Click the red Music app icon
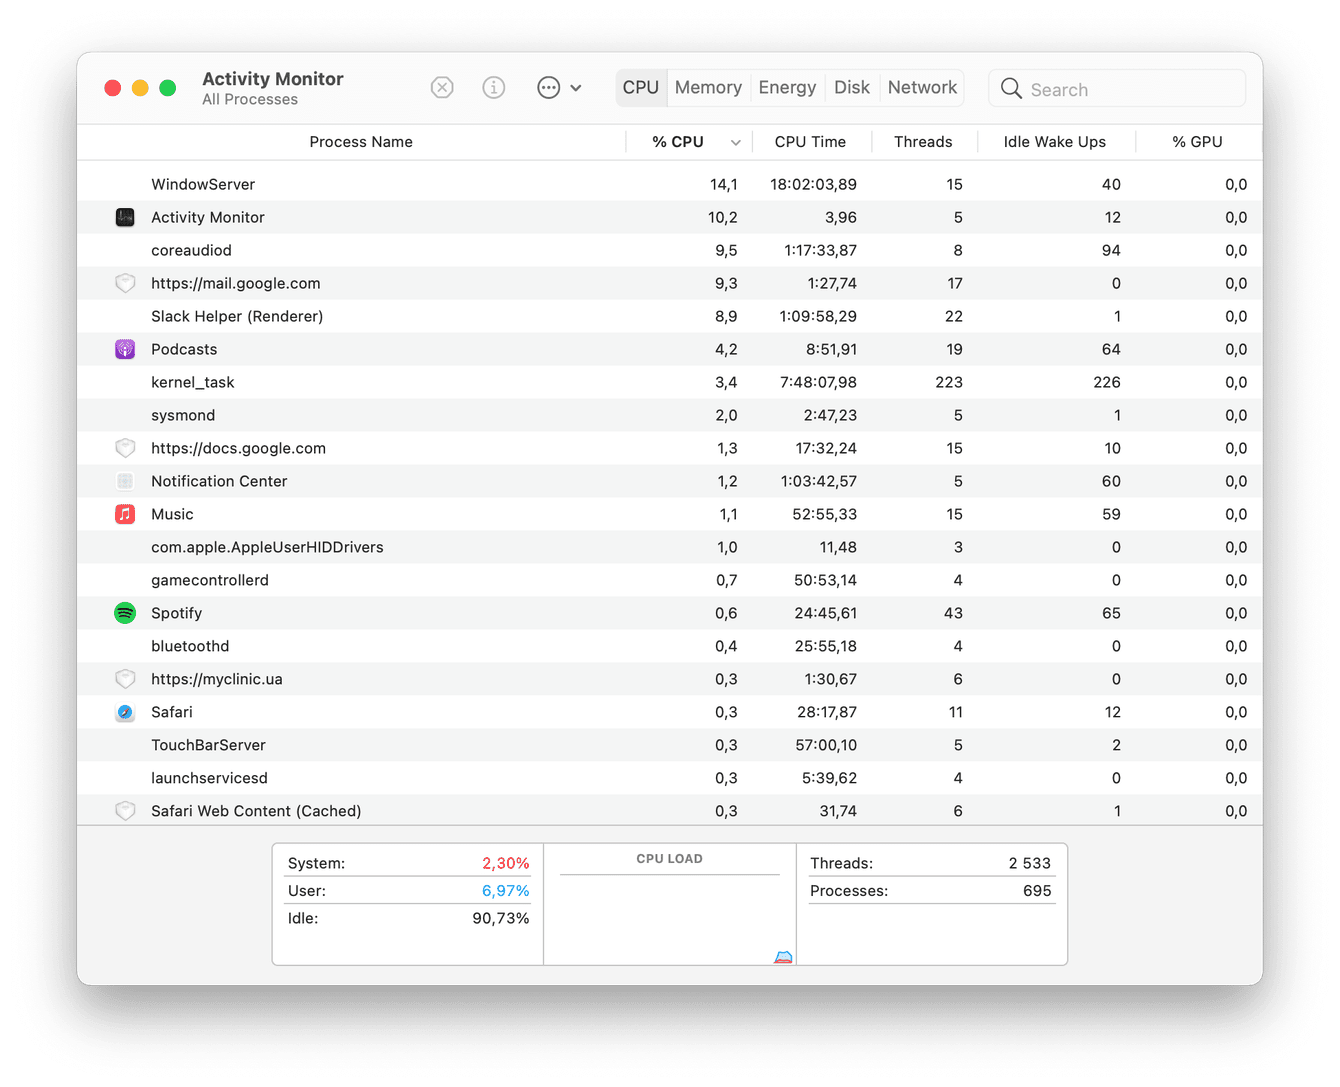This screenshot has width=1340, height=1087. tap(125, 514)
